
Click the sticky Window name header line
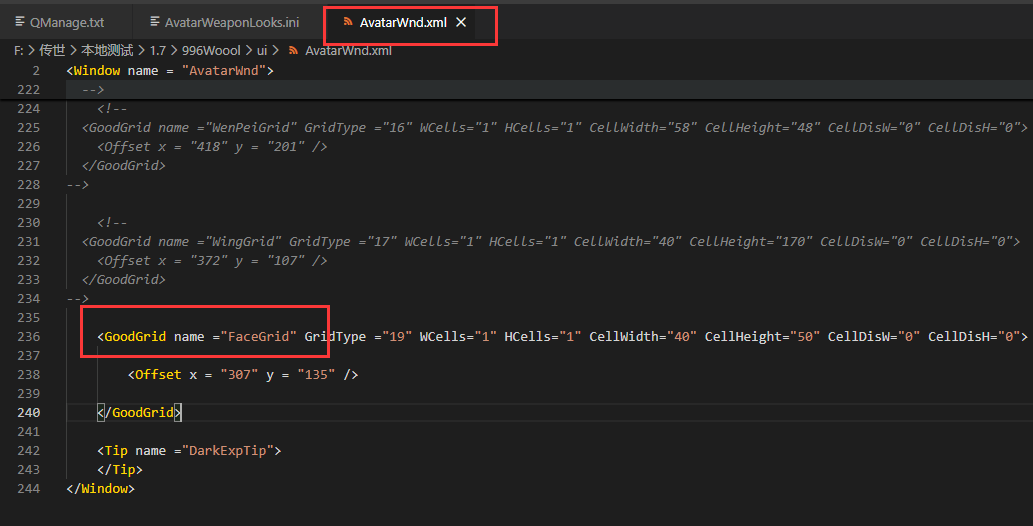tap(170, 70)
